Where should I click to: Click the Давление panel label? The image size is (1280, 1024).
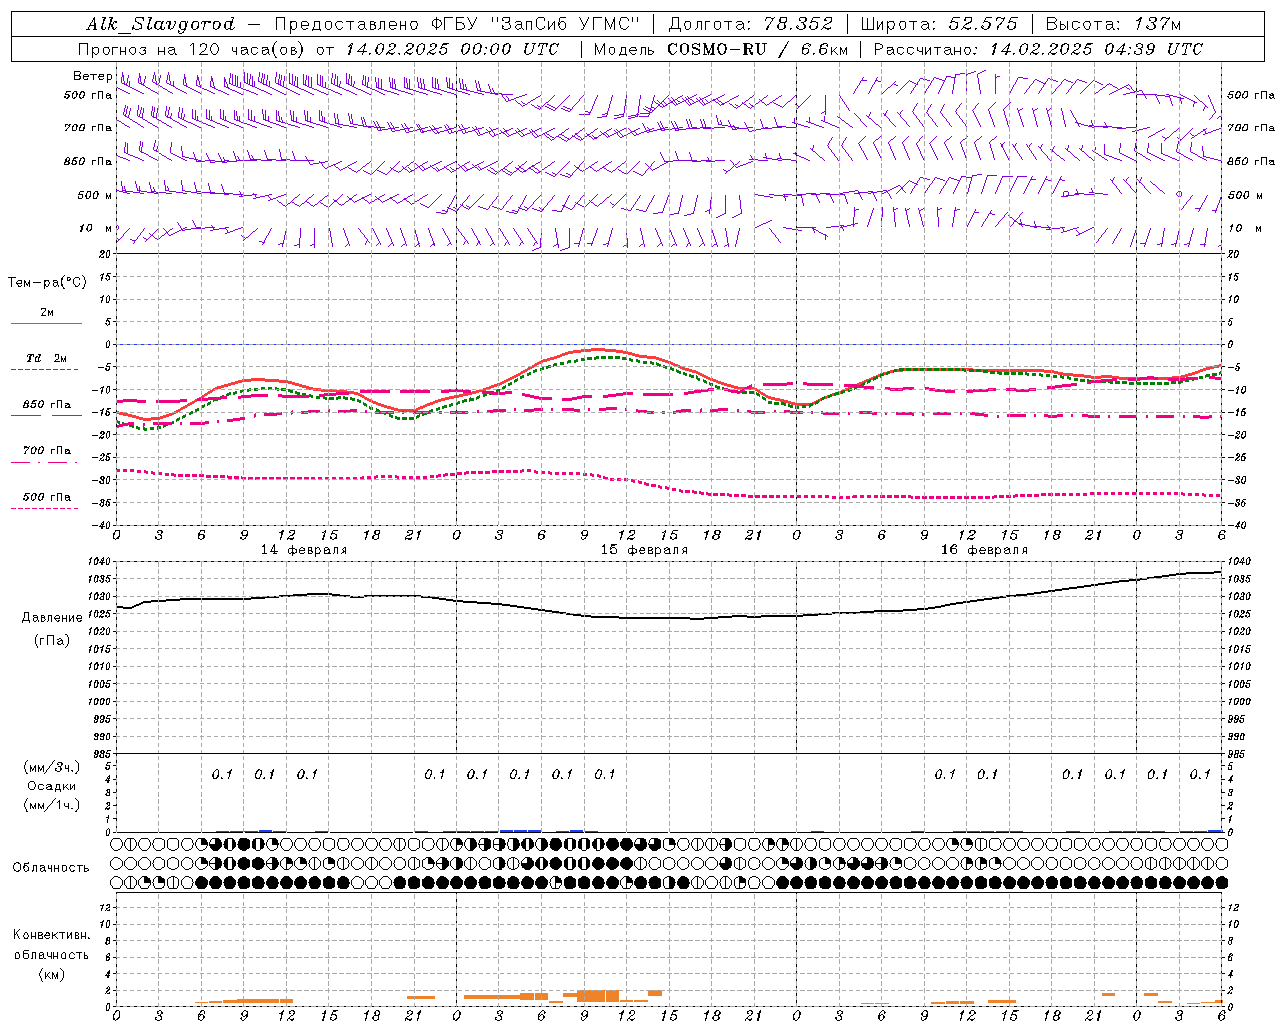coord(52,618)
